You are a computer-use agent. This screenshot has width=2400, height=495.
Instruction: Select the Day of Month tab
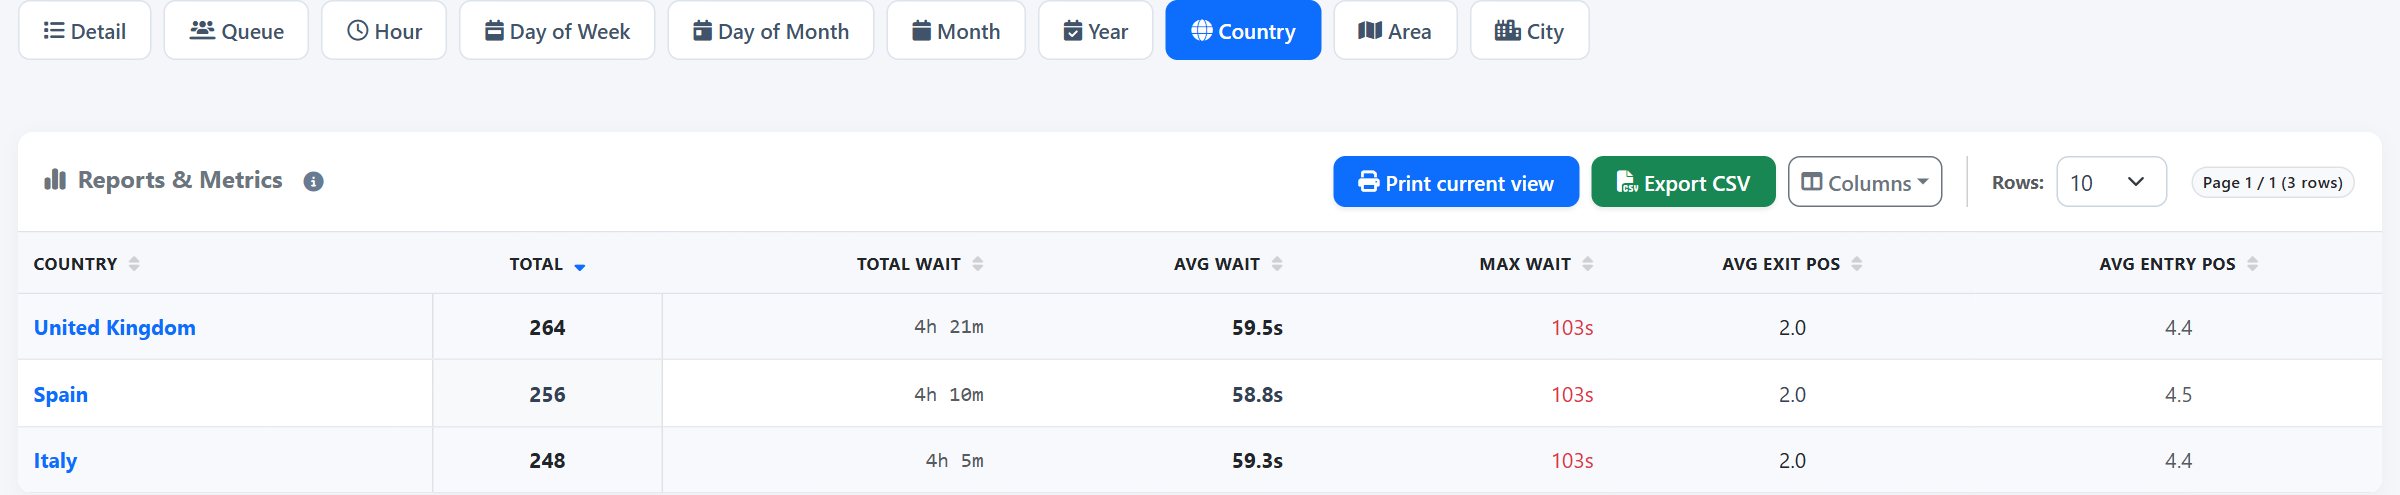click(771, 31)
